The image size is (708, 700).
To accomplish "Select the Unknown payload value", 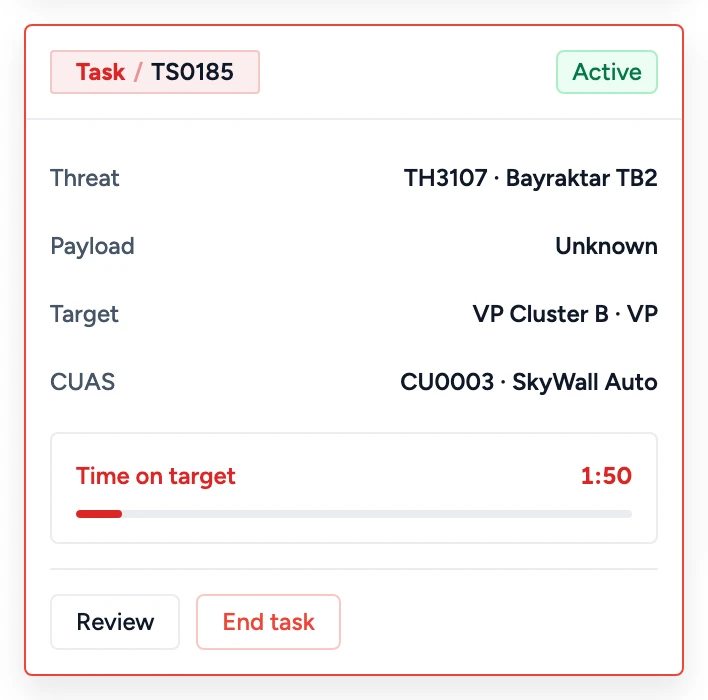I will (606, 246).
